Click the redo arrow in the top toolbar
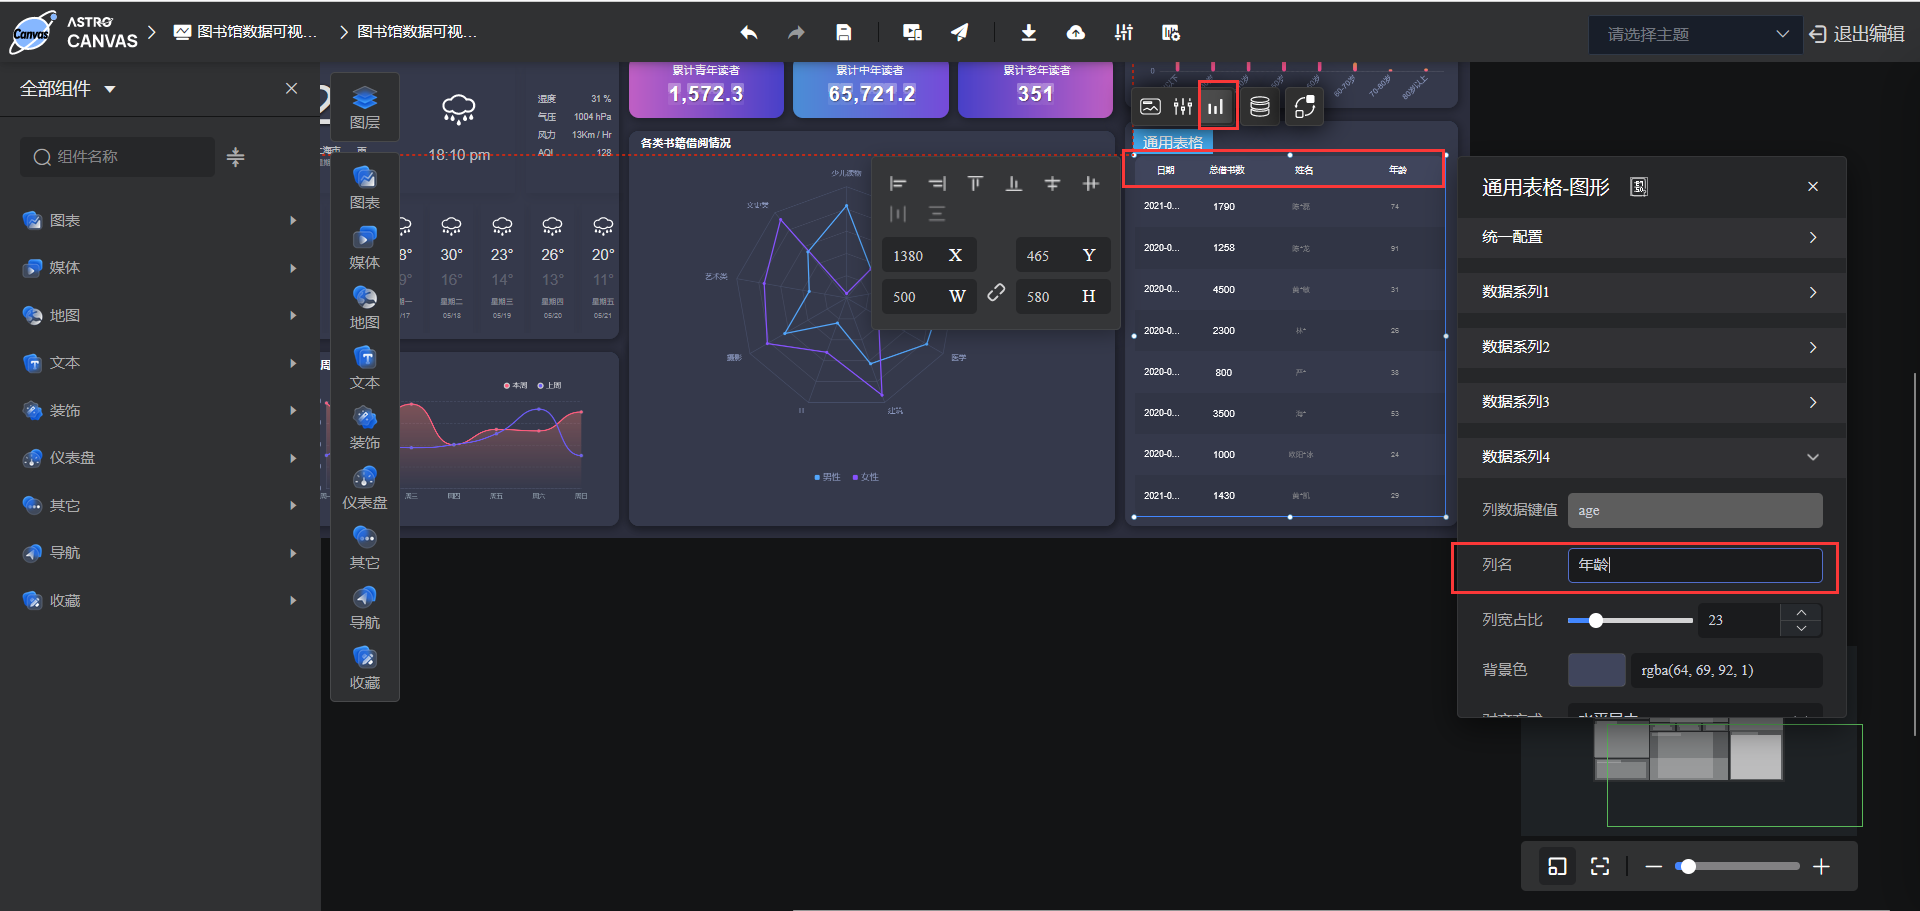The height and width of the screenshot is (911, 1920). pos(796,33)
